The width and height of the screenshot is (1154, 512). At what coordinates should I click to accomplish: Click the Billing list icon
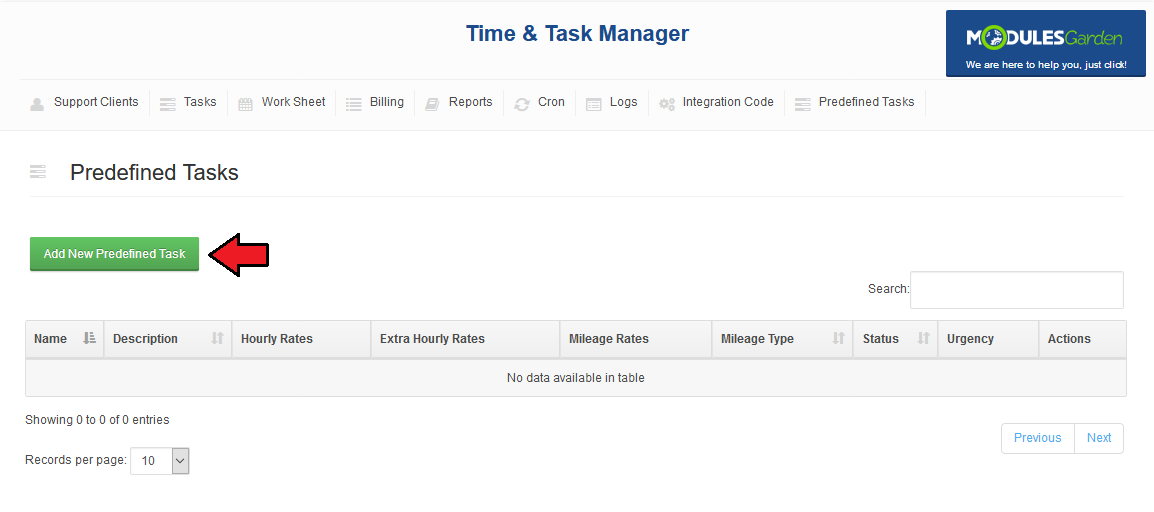[x=353, y=104]
